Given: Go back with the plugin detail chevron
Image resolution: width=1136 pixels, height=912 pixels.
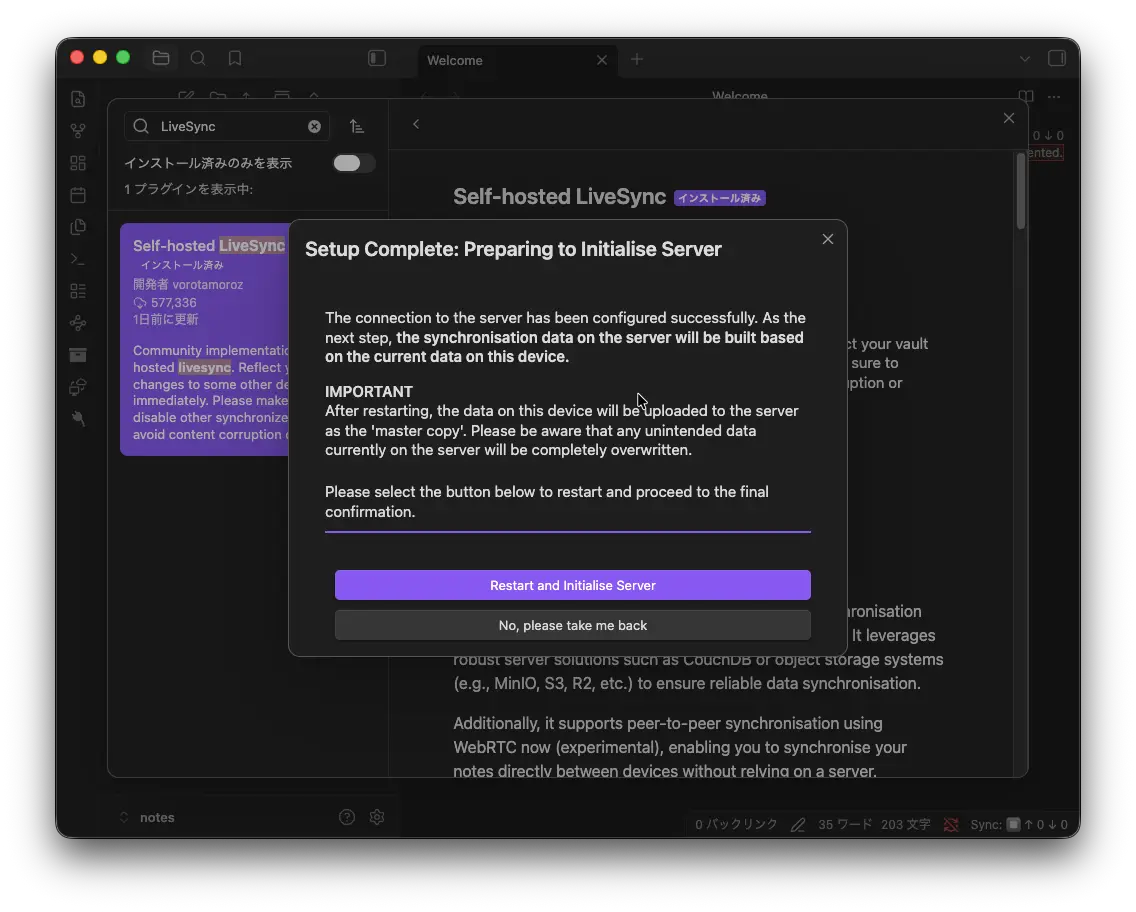Looking at the screenshot, I should coord(416,124).
